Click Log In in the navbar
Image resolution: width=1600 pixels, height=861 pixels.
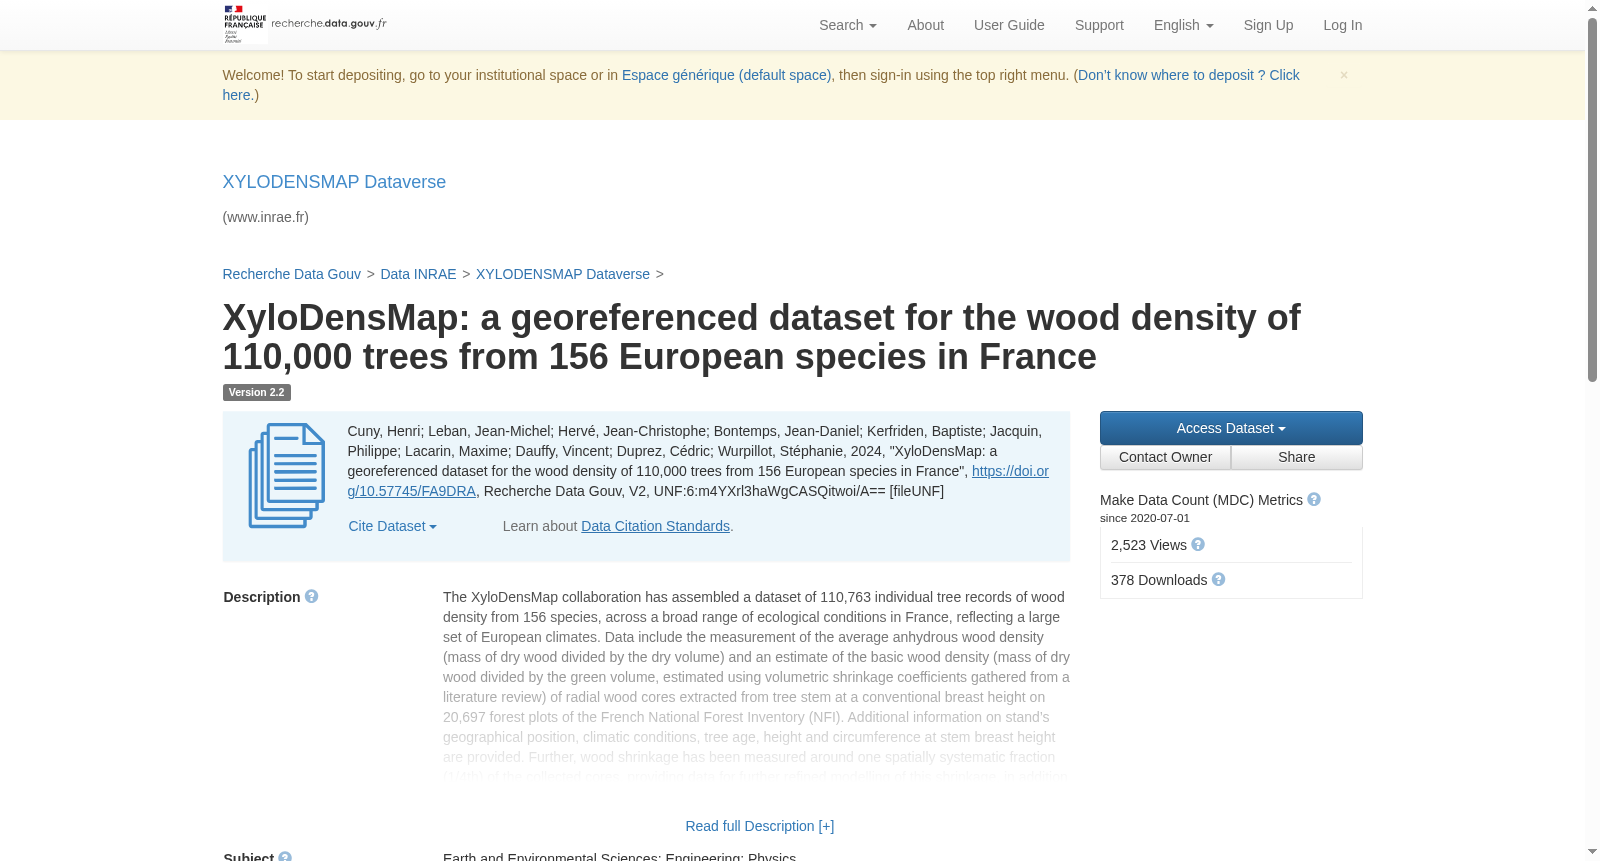(x=1342, y=25)
